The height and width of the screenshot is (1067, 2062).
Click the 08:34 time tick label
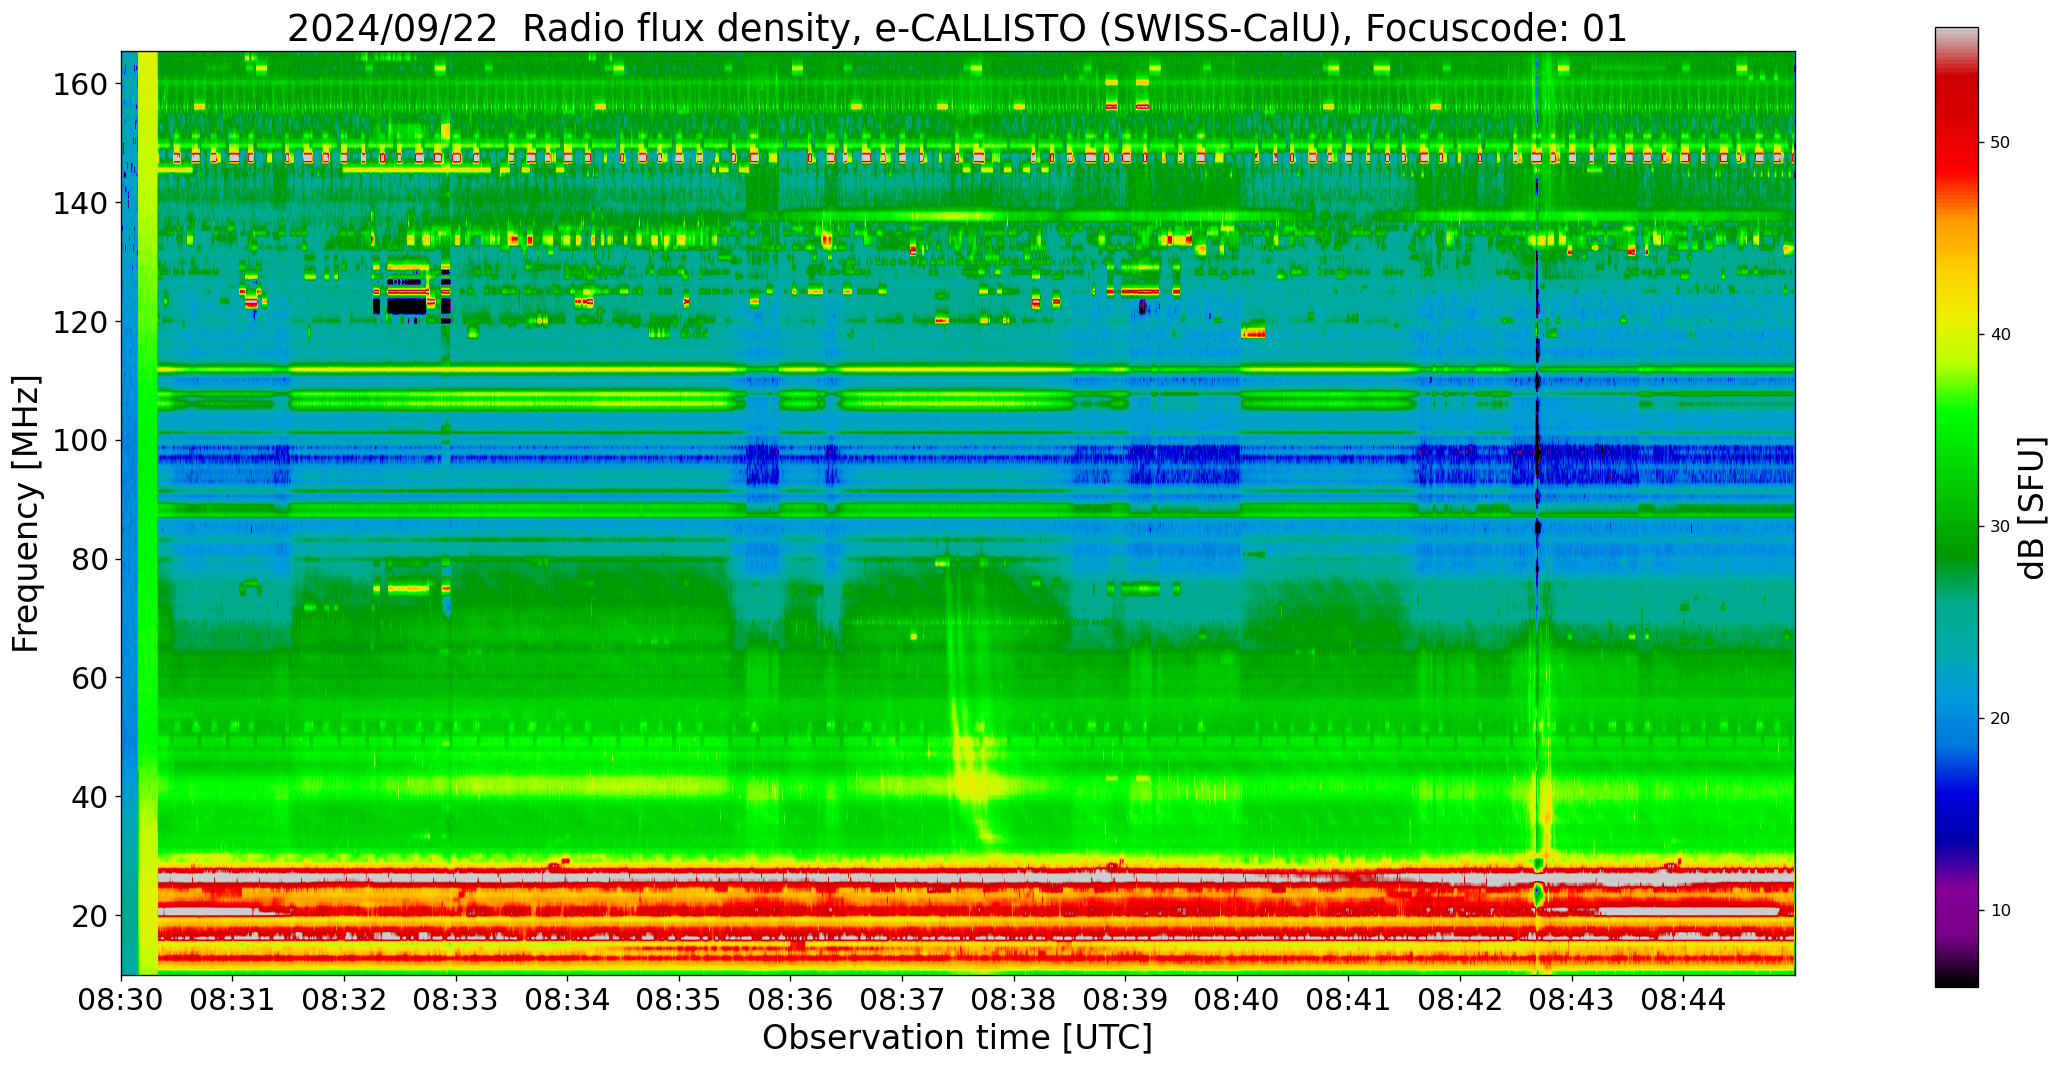(x=568, y=999)
